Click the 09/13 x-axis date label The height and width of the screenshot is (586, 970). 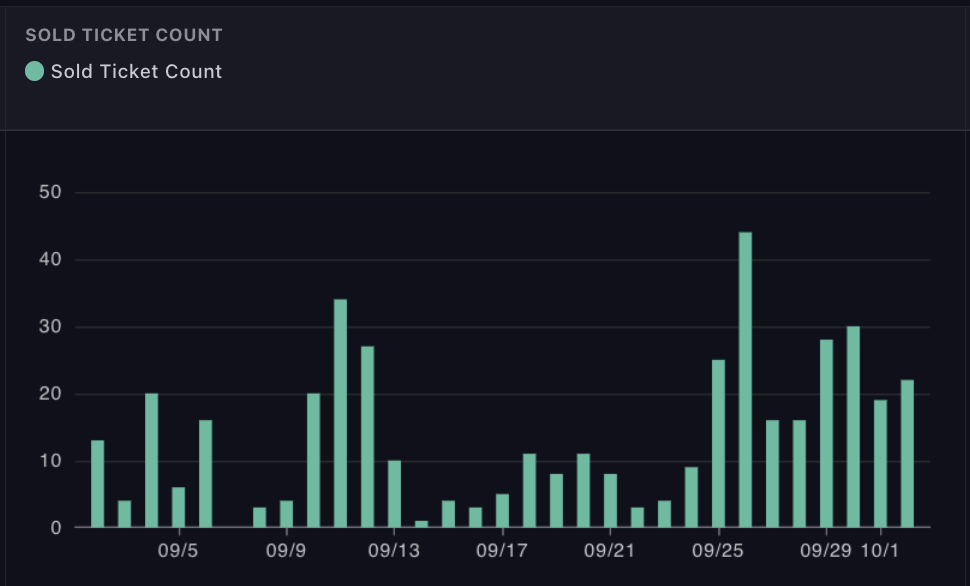click(394, 551)
